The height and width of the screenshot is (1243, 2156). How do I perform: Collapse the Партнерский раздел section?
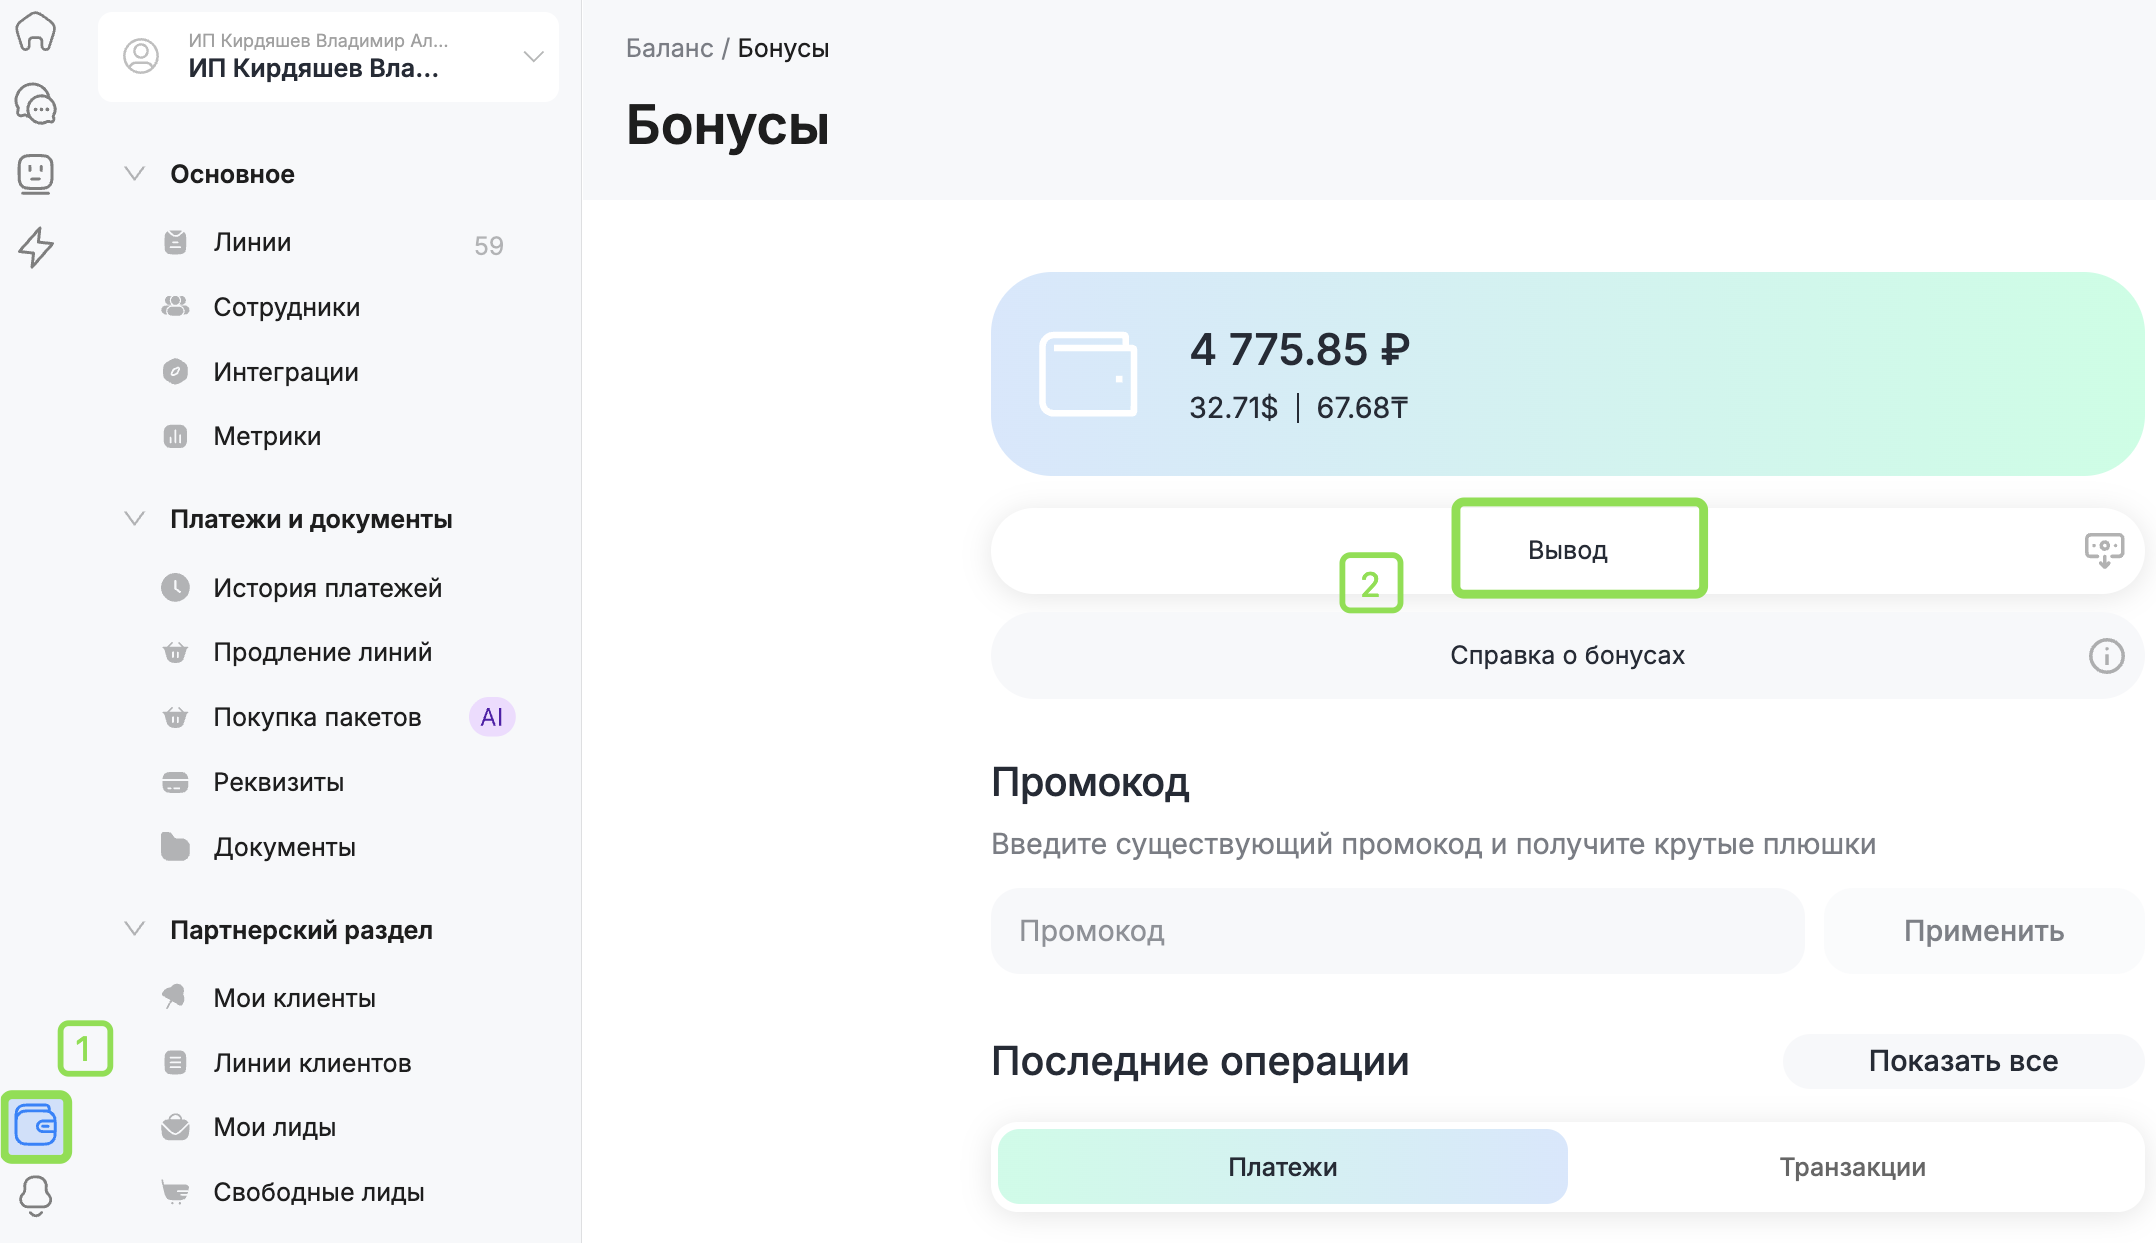pos(135,930)
